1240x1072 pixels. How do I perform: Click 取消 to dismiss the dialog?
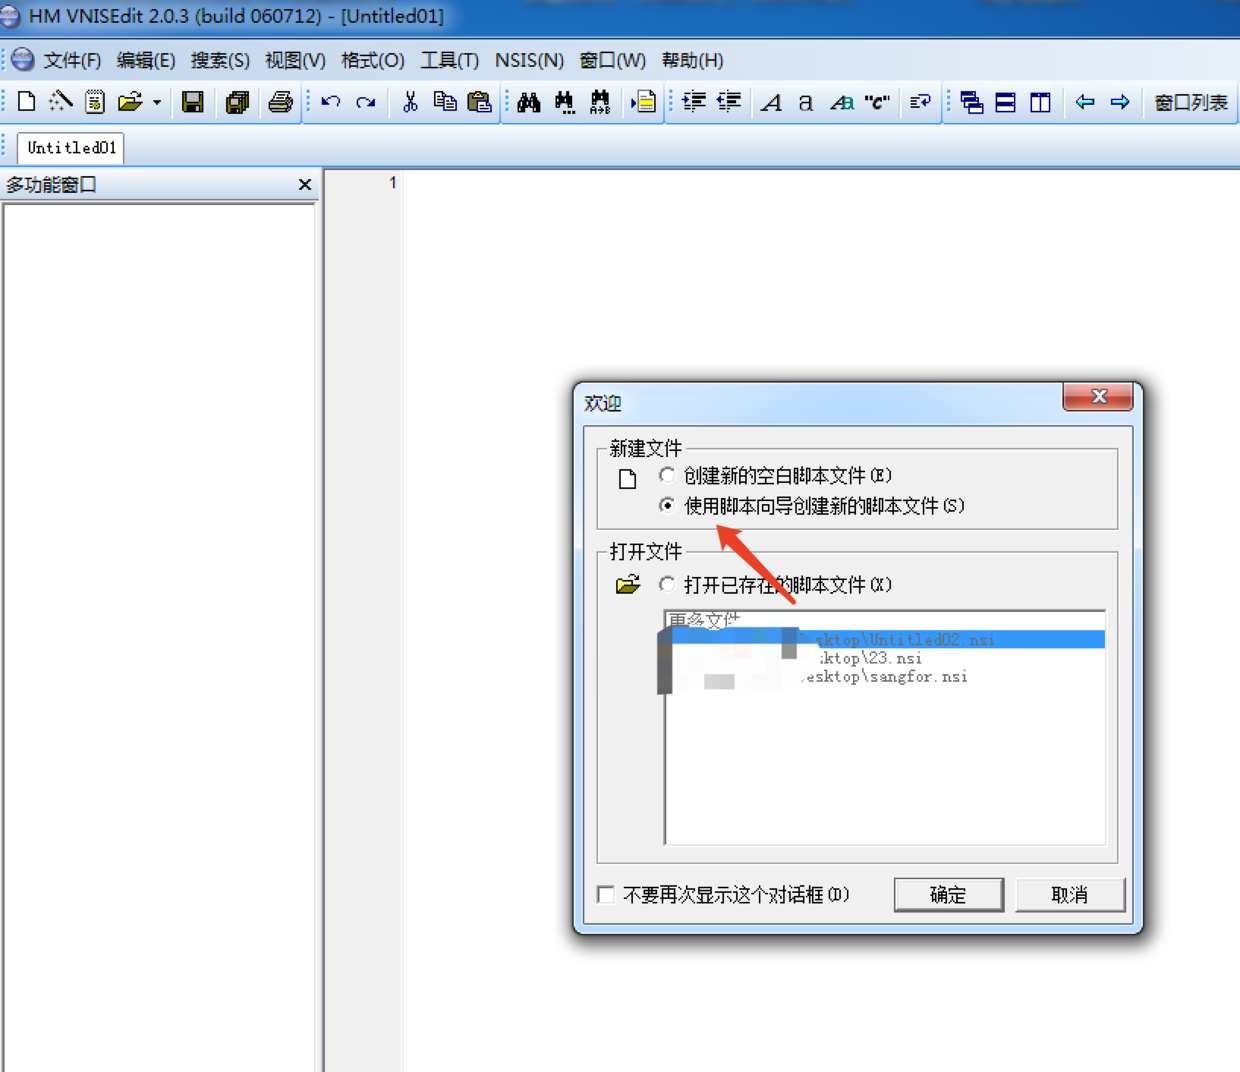pyautogui.click(x=1069, y=894)
